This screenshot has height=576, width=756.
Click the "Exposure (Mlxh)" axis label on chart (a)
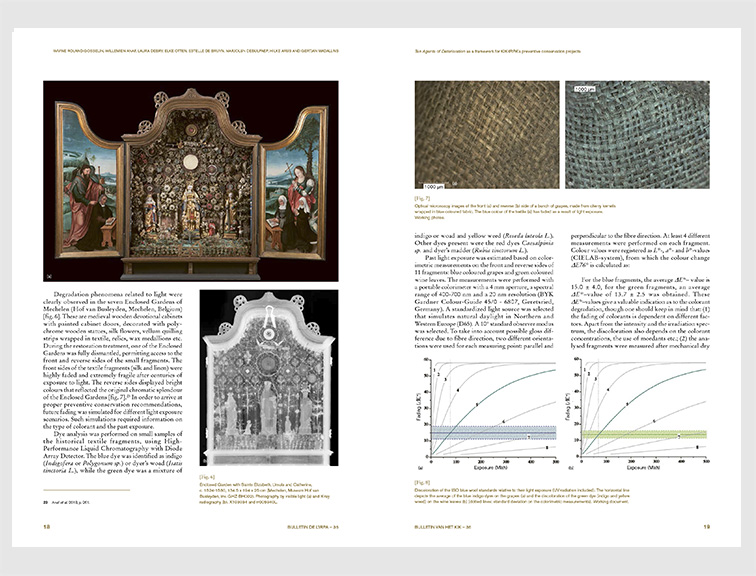[491, 468]
